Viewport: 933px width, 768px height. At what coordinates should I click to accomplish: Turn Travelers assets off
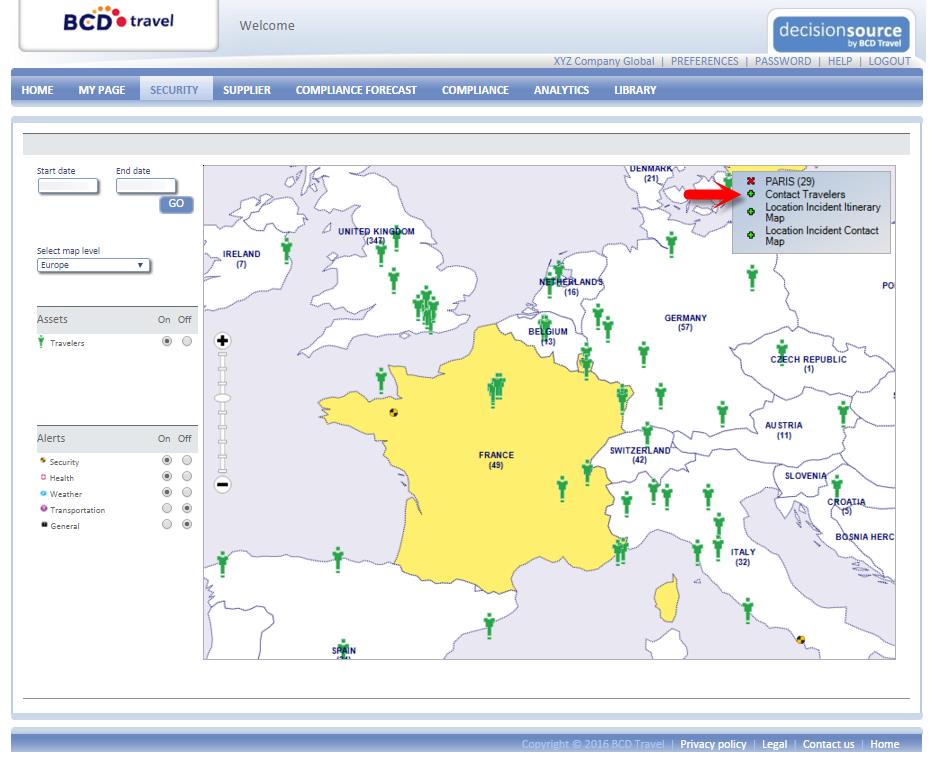187,341
